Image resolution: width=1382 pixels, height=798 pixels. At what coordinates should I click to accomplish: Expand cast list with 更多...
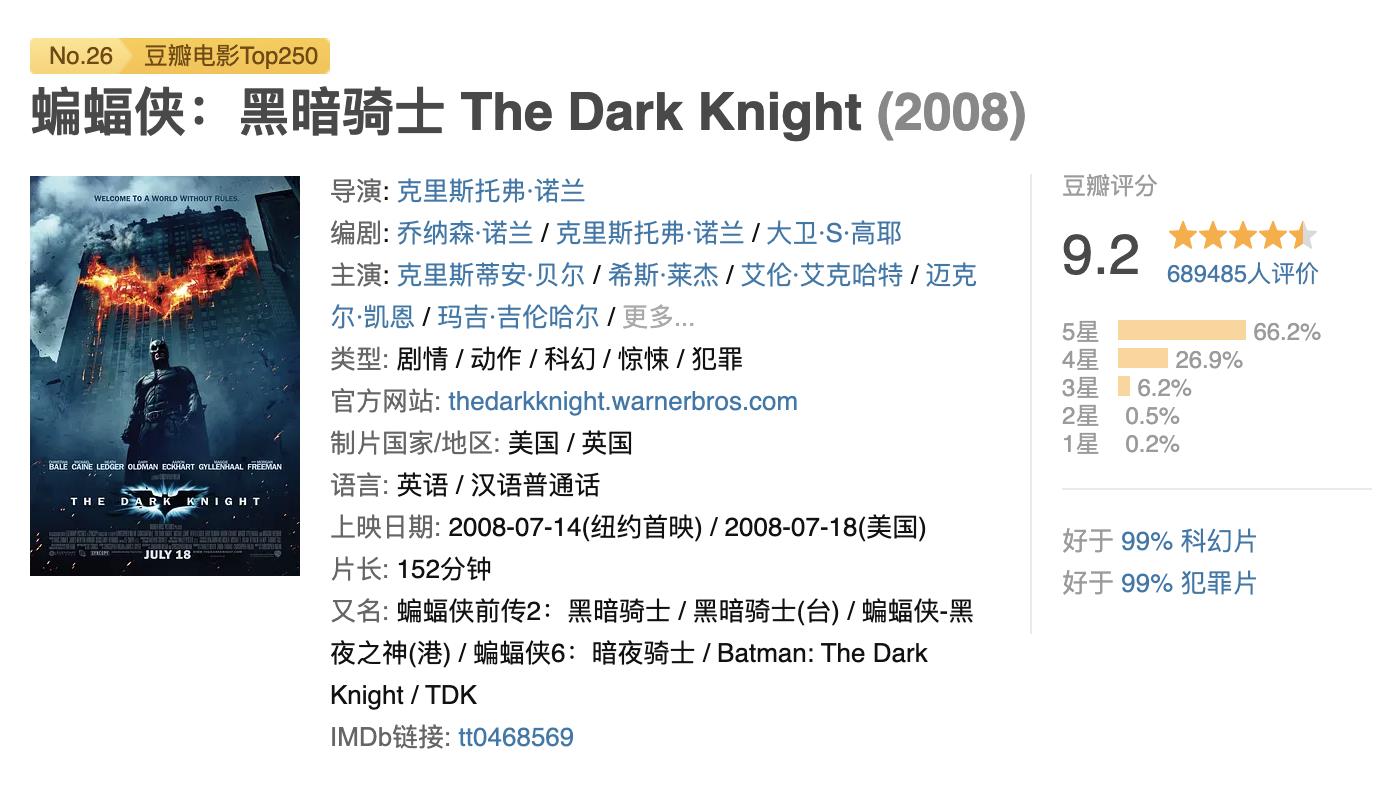pos(657,317)
